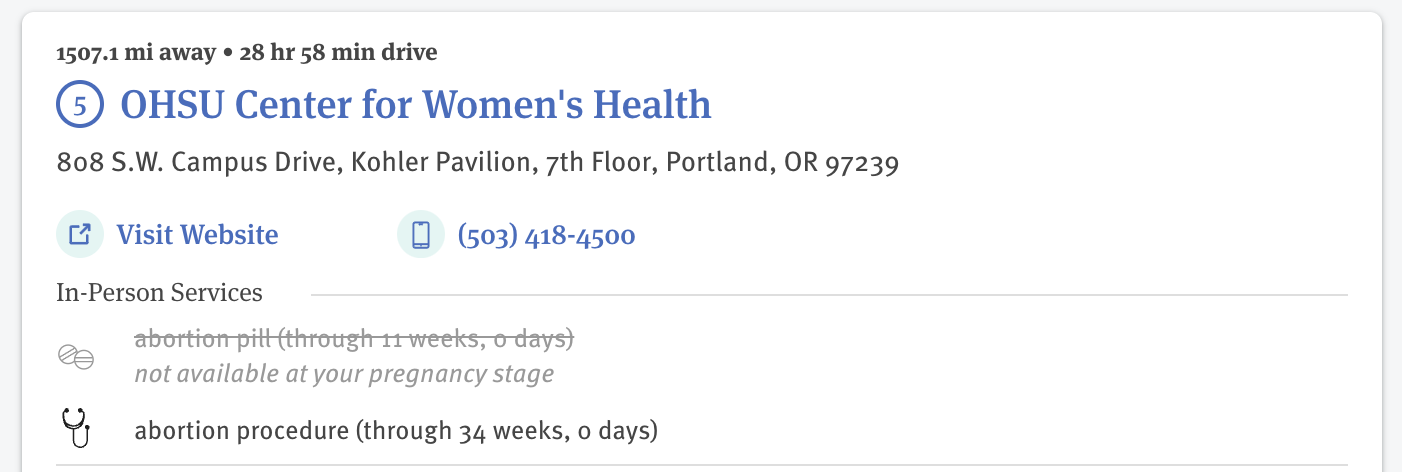
Task: Click the struck-through abortion pill service entry
Action: click(x=354, y=339)
